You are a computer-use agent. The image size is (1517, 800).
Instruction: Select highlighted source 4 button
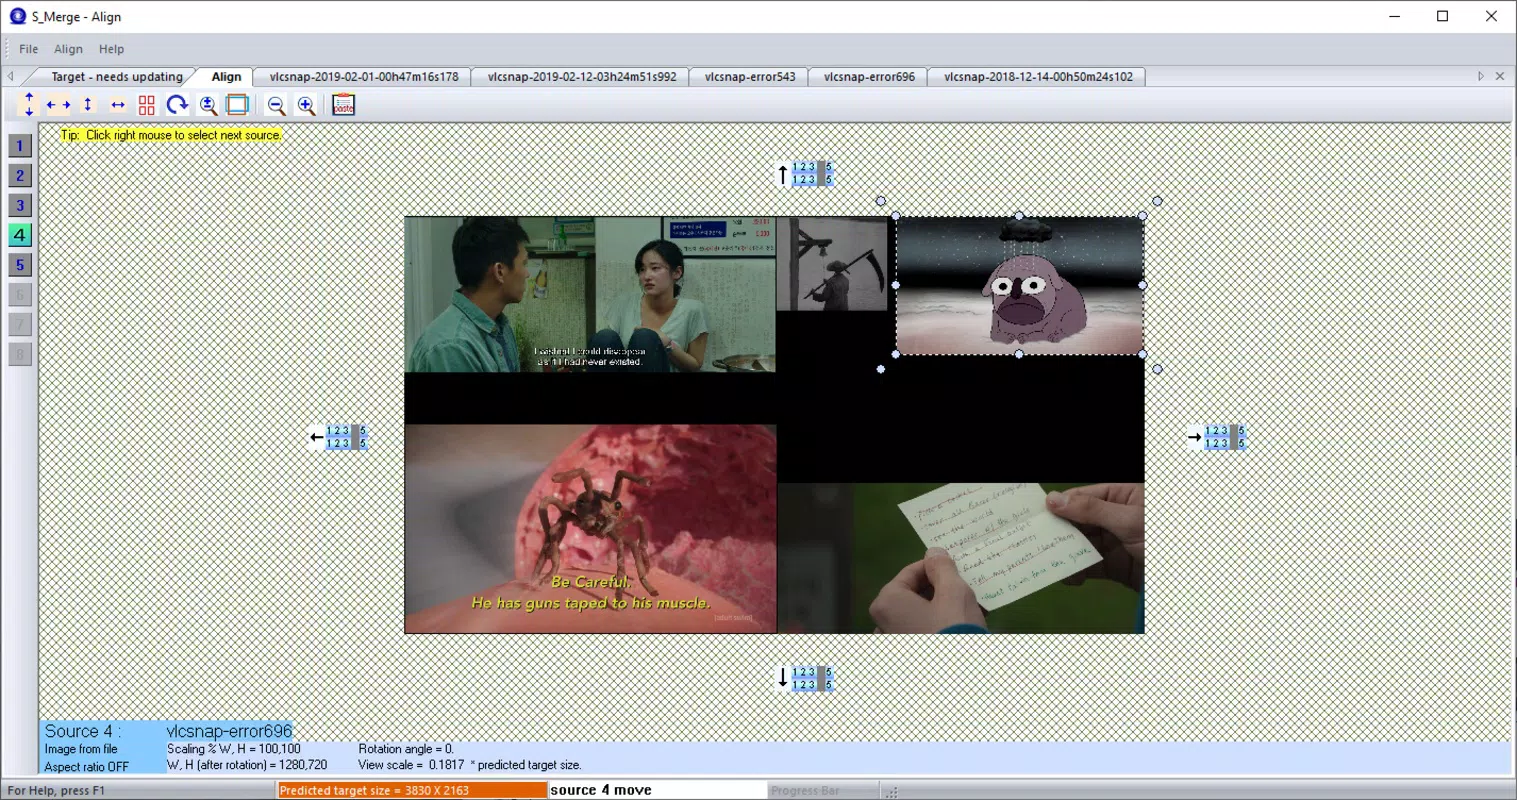coord(20,235)
